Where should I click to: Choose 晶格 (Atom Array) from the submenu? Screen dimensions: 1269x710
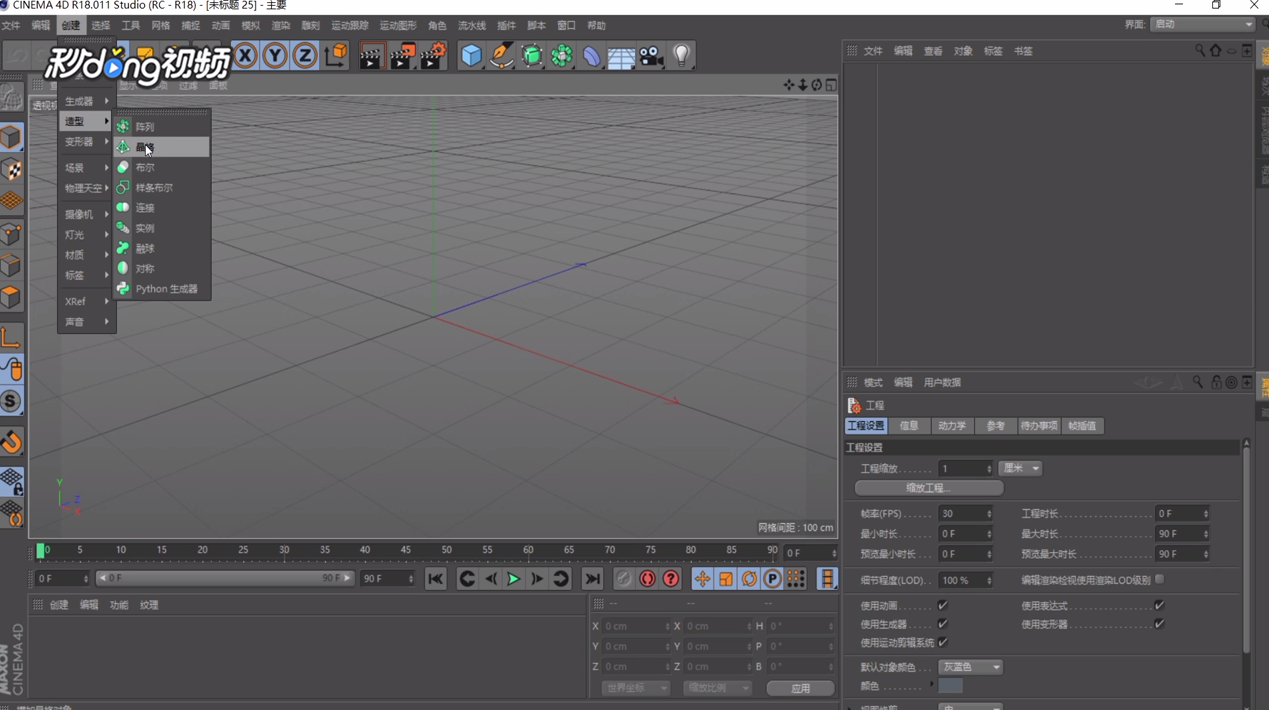pos(161,147)
